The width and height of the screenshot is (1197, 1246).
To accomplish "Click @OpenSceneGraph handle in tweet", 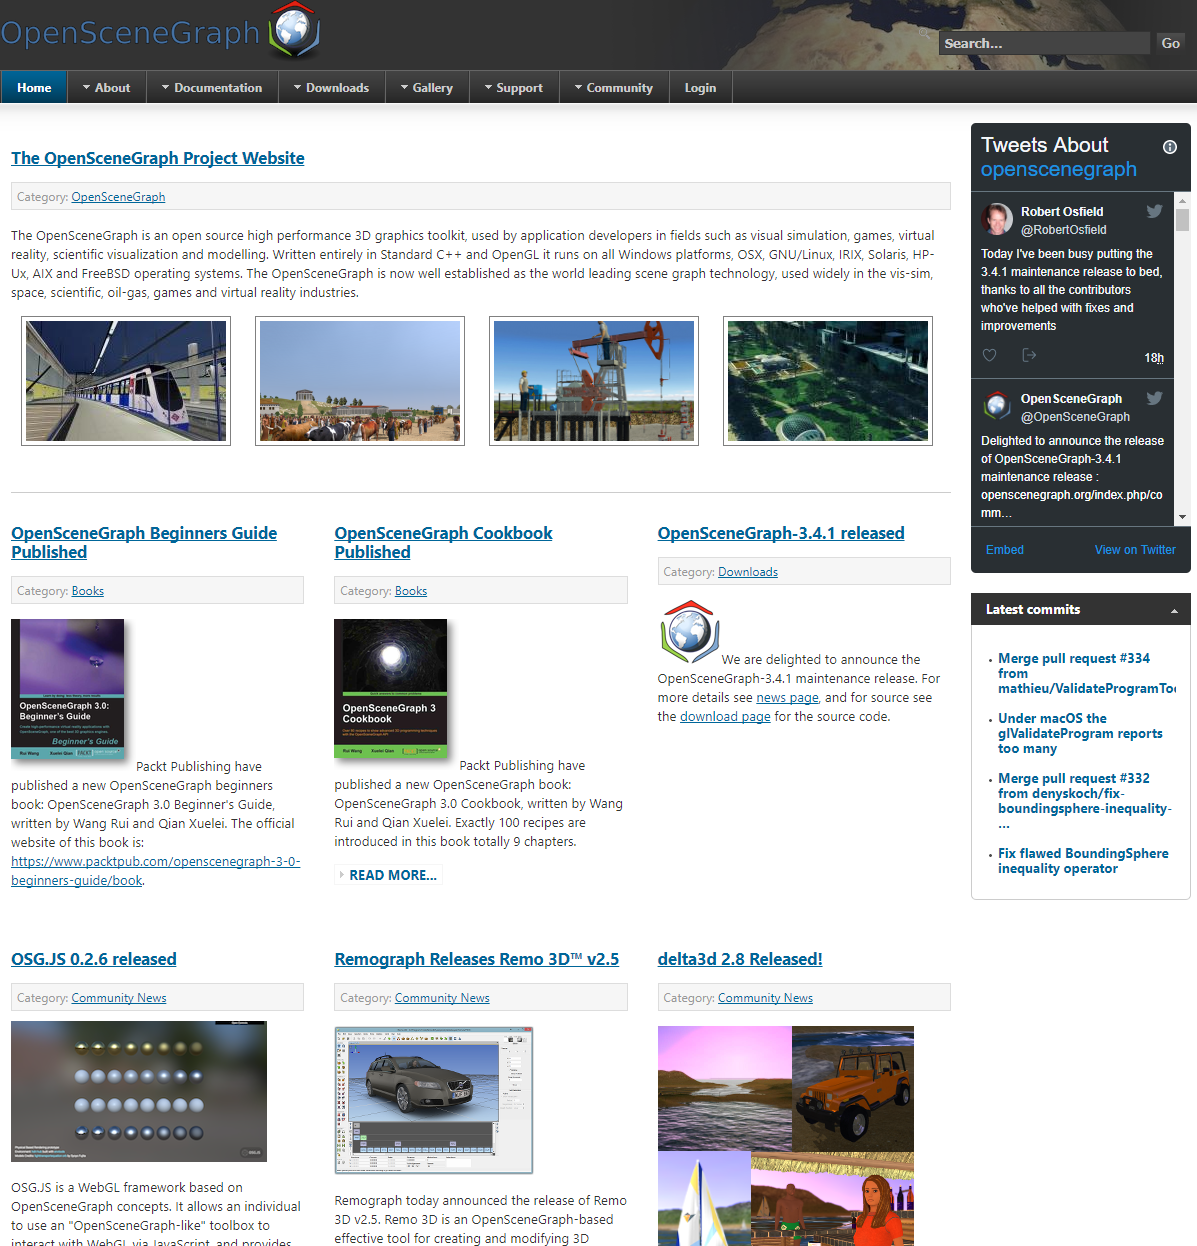I will pos(1075,417).
